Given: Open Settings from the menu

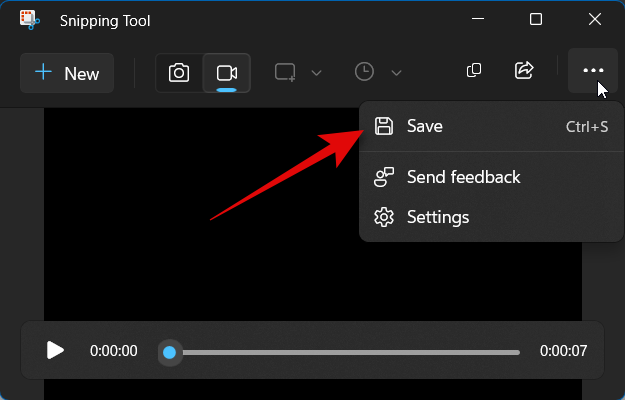Looking at the screenshot, I should (438, 217).
